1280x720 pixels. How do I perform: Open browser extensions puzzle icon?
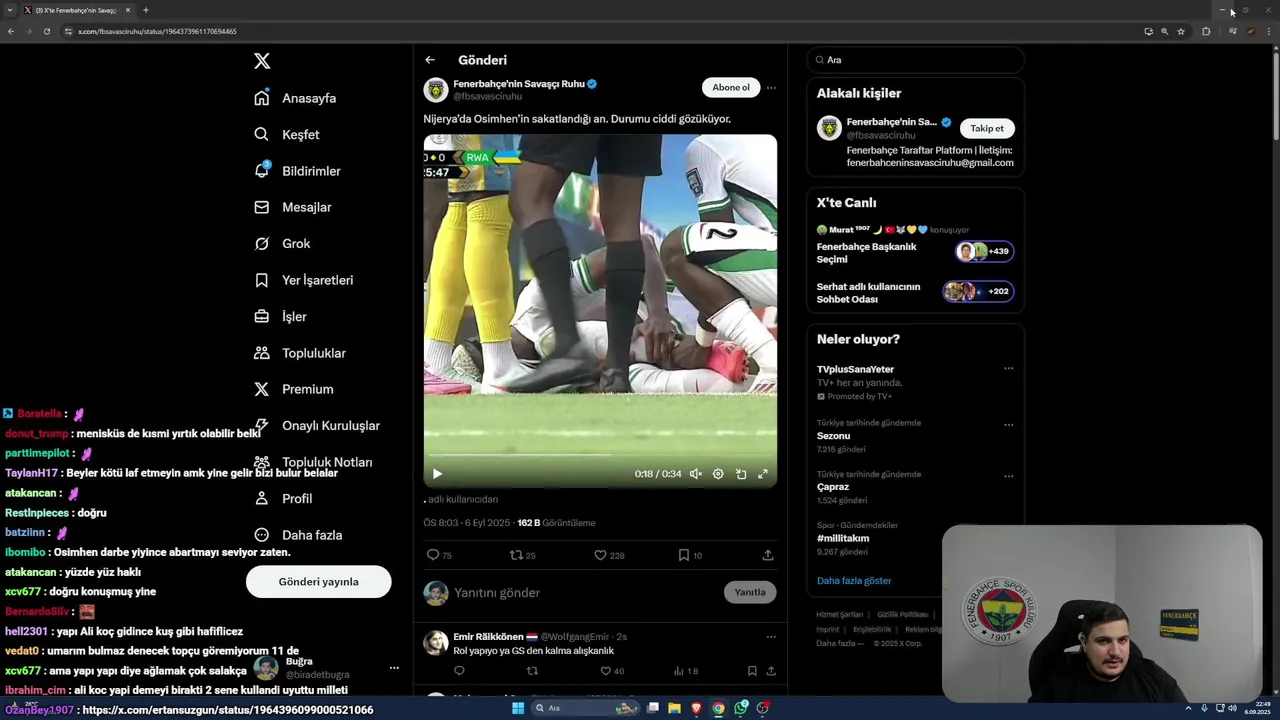point(1206,31)
